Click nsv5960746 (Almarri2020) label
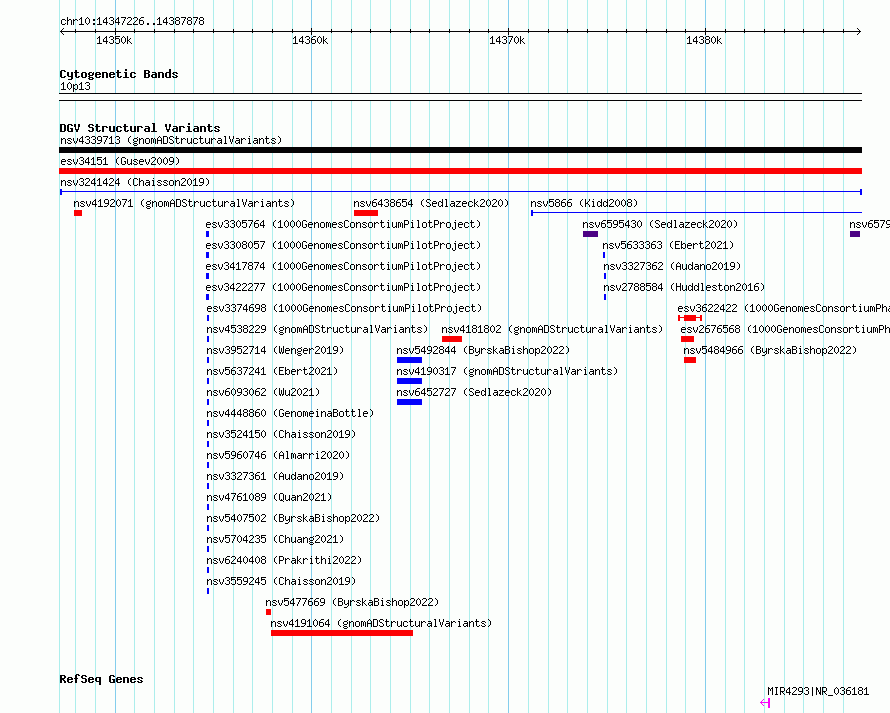890x713 pixels. (x=278, y=455)
